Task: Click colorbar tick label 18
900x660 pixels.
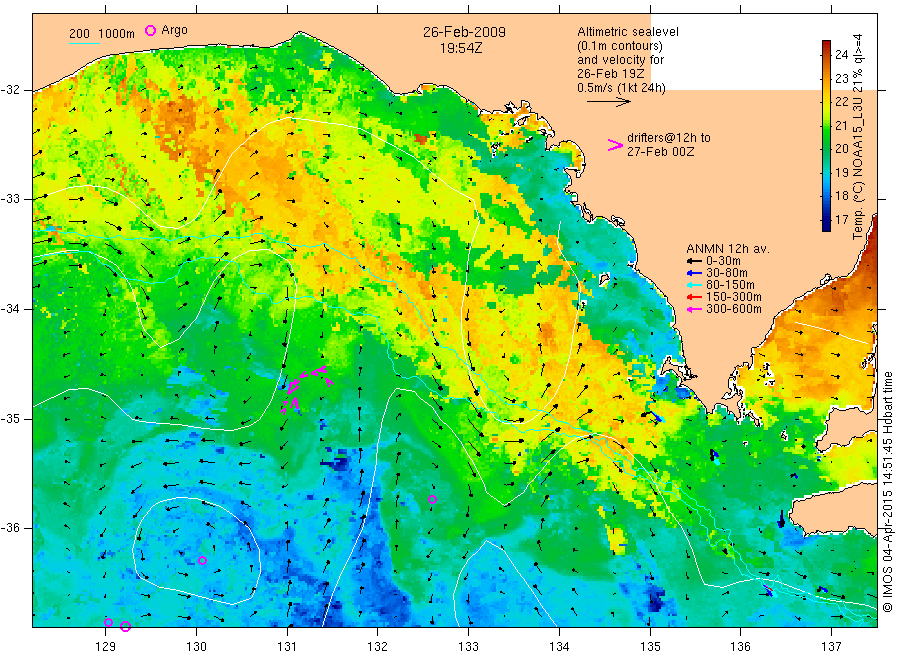Action: click(x=841, y=196)
